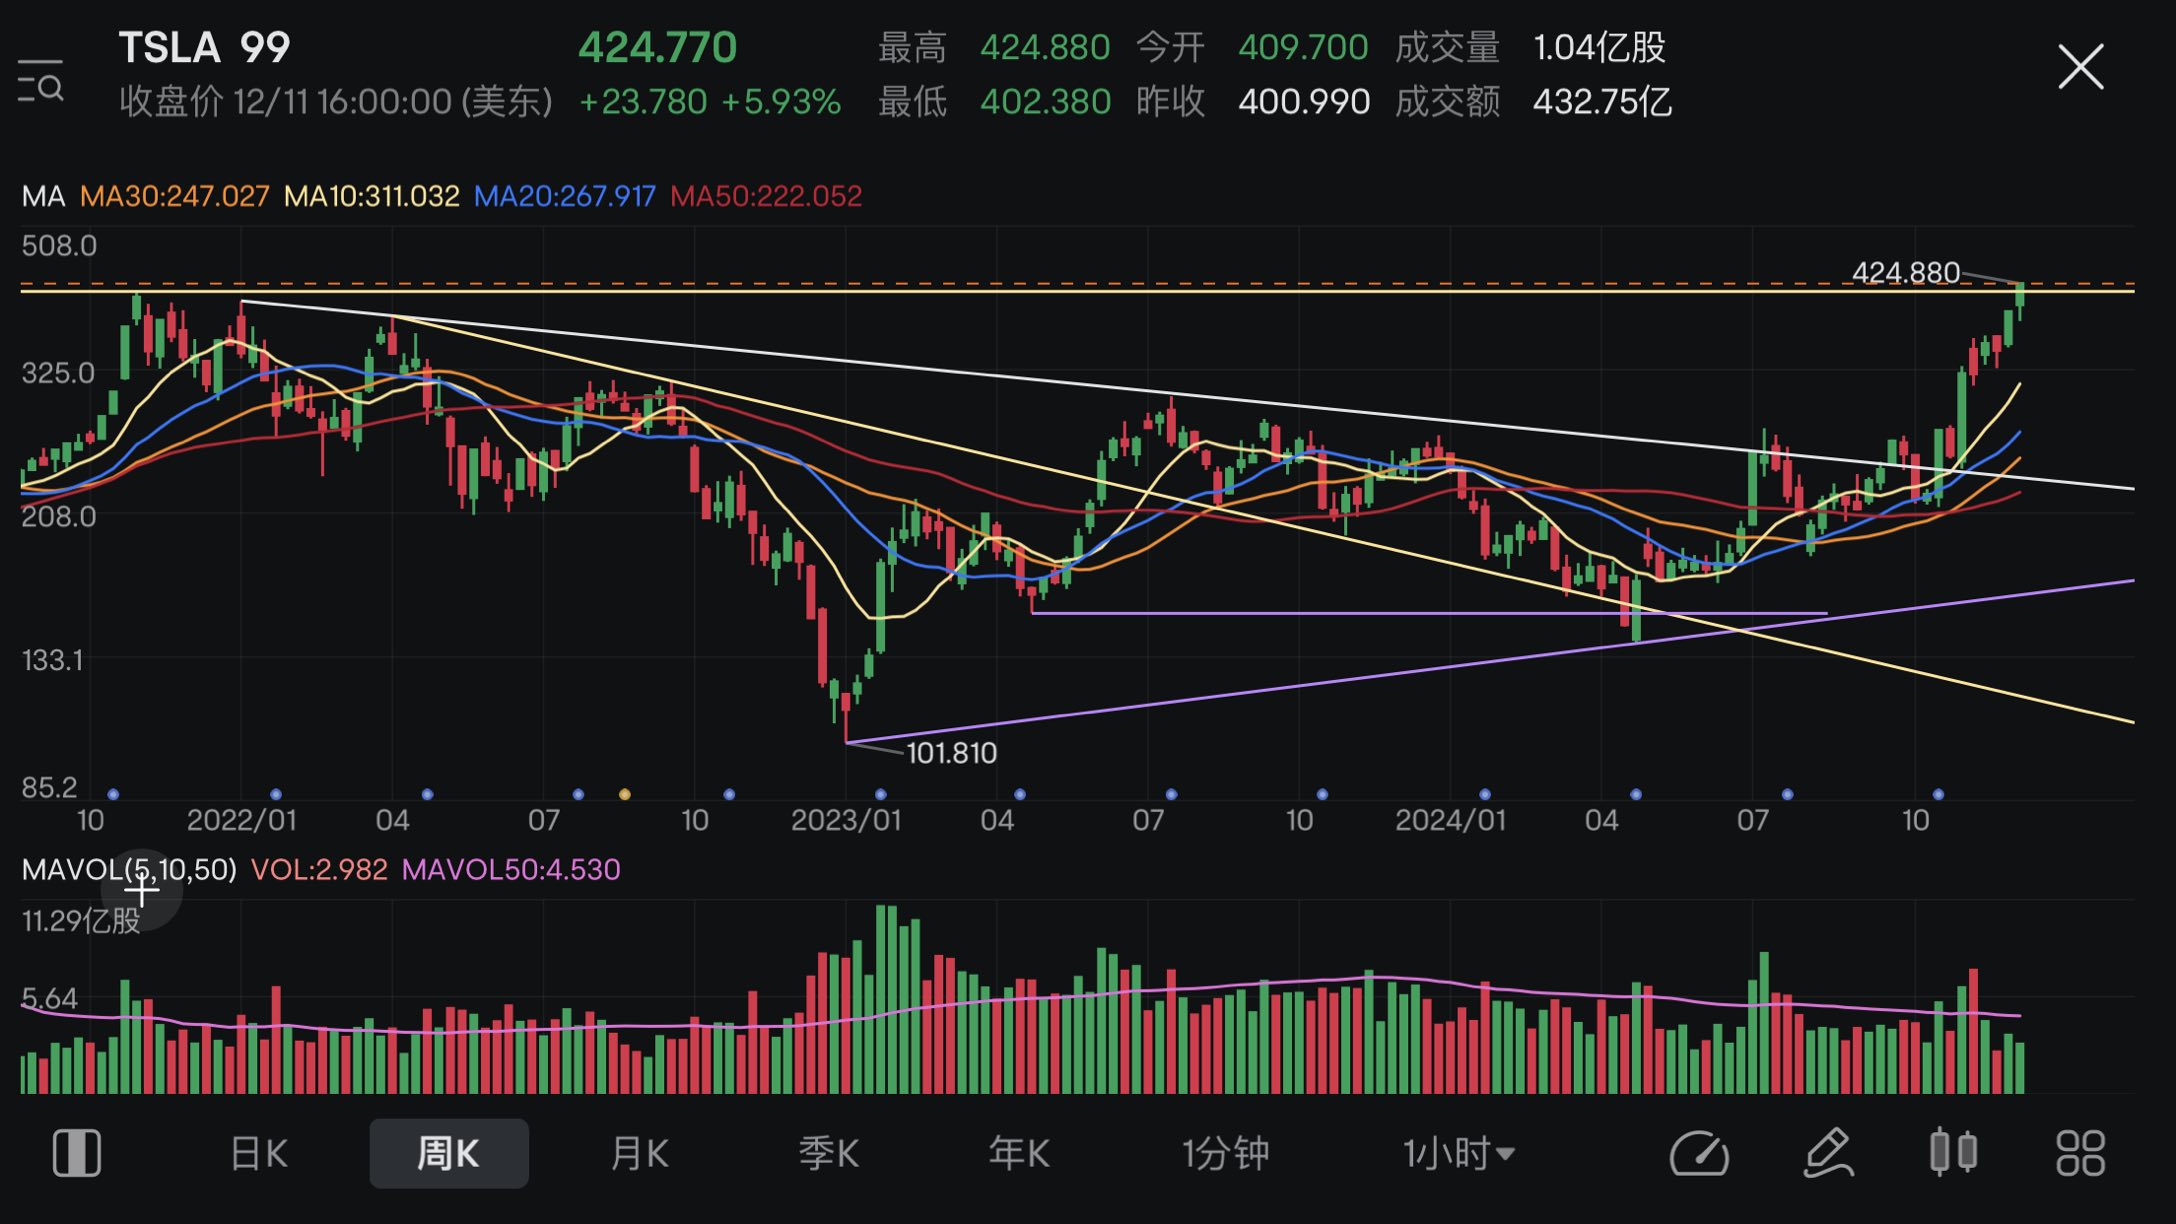Open the MAVOL(5,10,50) indicator settings
The image size is (2176, 1224).
pos(129,870)
